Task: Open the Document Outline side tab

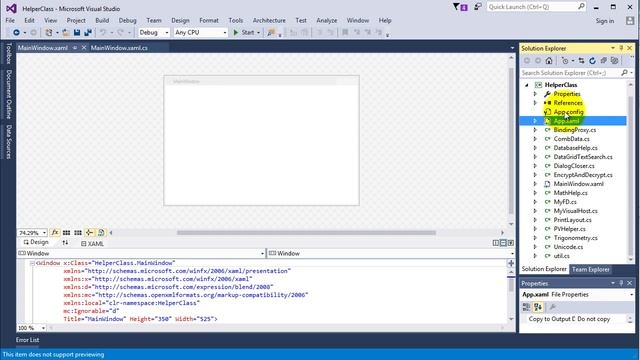Action: [9, 94]
